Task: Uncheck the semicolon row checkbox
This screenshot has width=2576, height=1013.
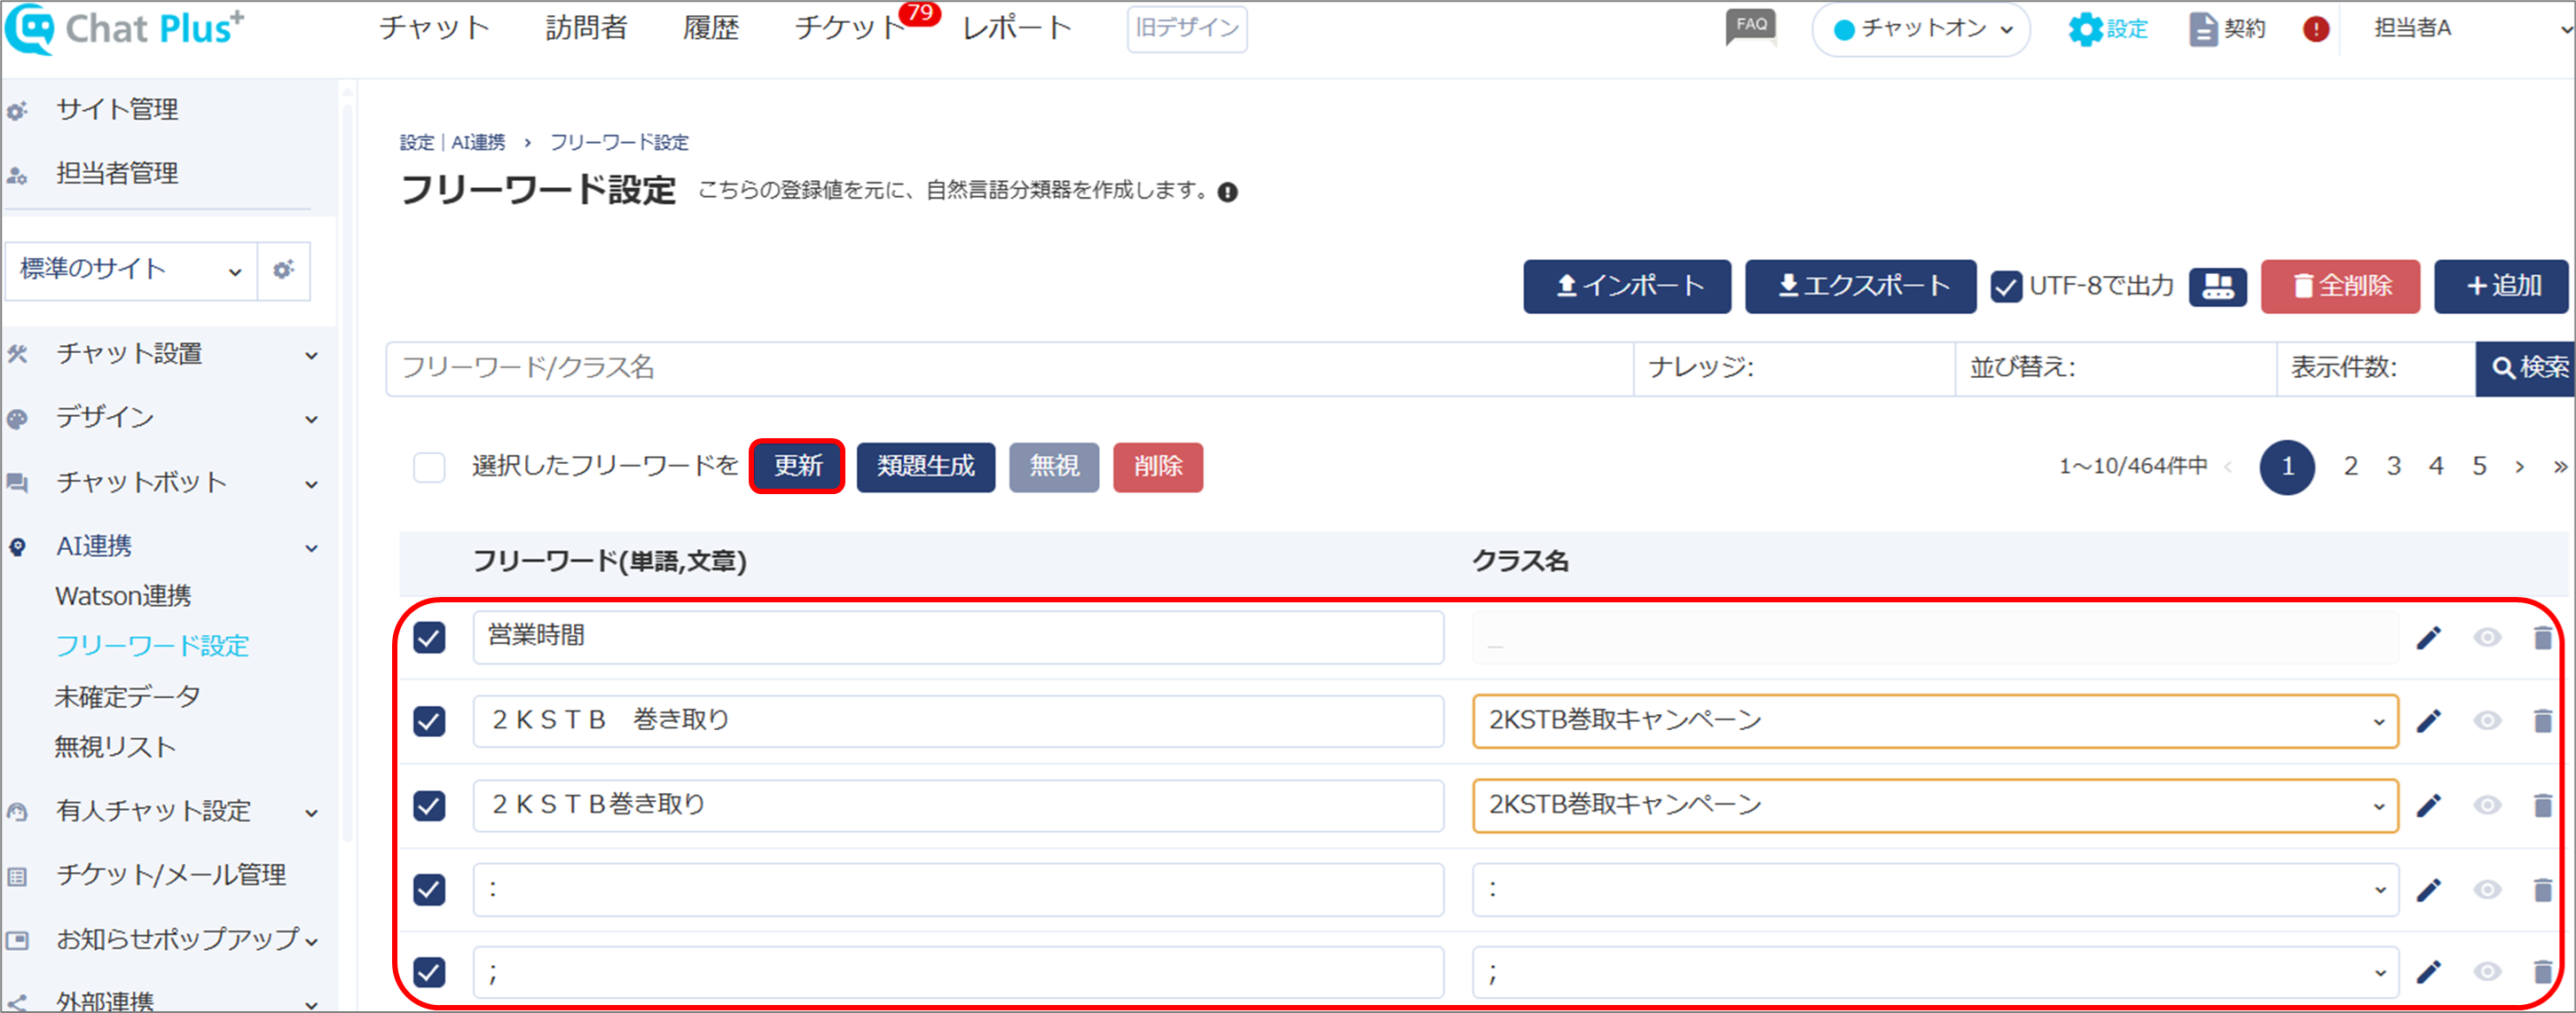Action: [429, 972]
